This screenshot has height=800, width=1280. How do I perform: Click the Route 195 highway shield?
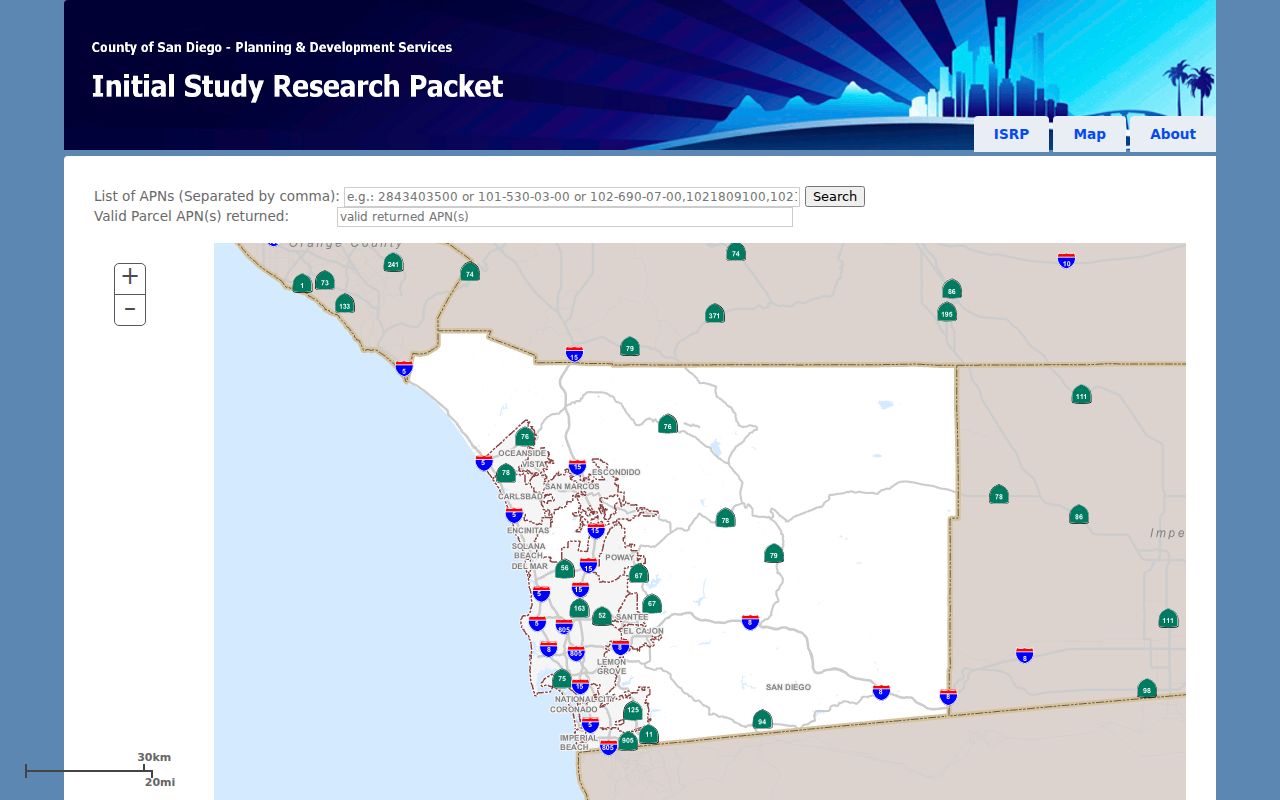point(947,312)
